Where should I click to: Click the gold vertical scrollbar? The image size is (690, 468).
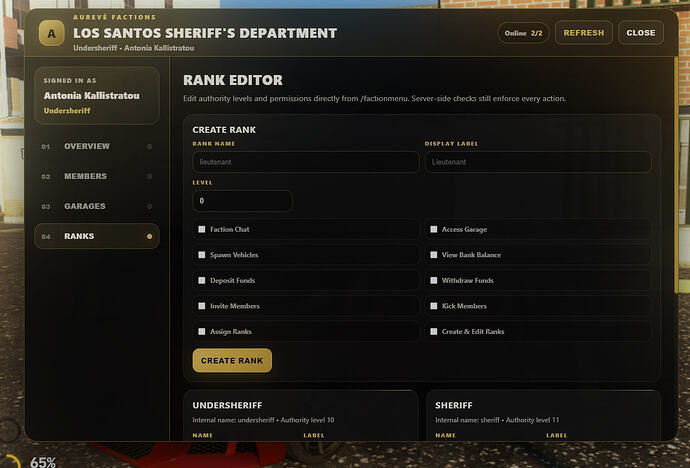pos(676,175)
